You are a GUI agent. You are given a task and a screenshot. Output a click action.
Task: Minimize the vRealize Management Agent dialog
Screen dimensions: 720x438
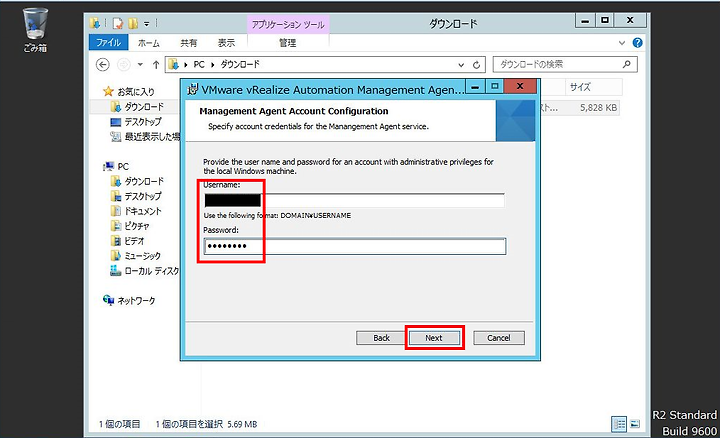point(475,86)
